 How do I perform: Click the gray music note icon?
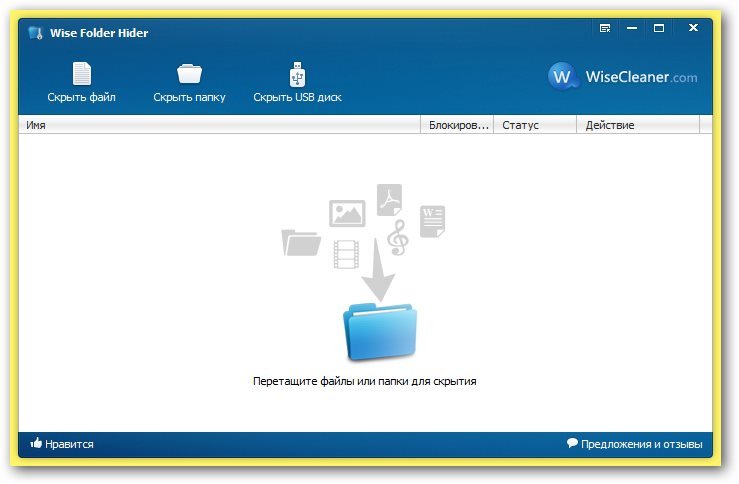tap(398, 238)
